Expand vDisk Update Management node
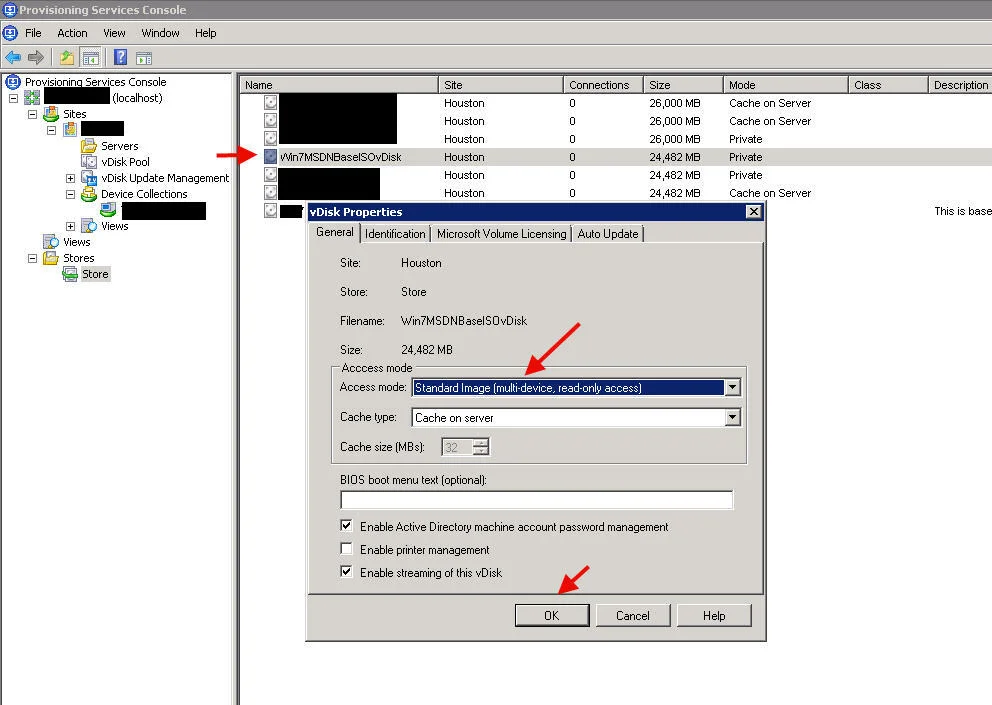The height and width of the screenshot is (705, 992). [70, 178]
